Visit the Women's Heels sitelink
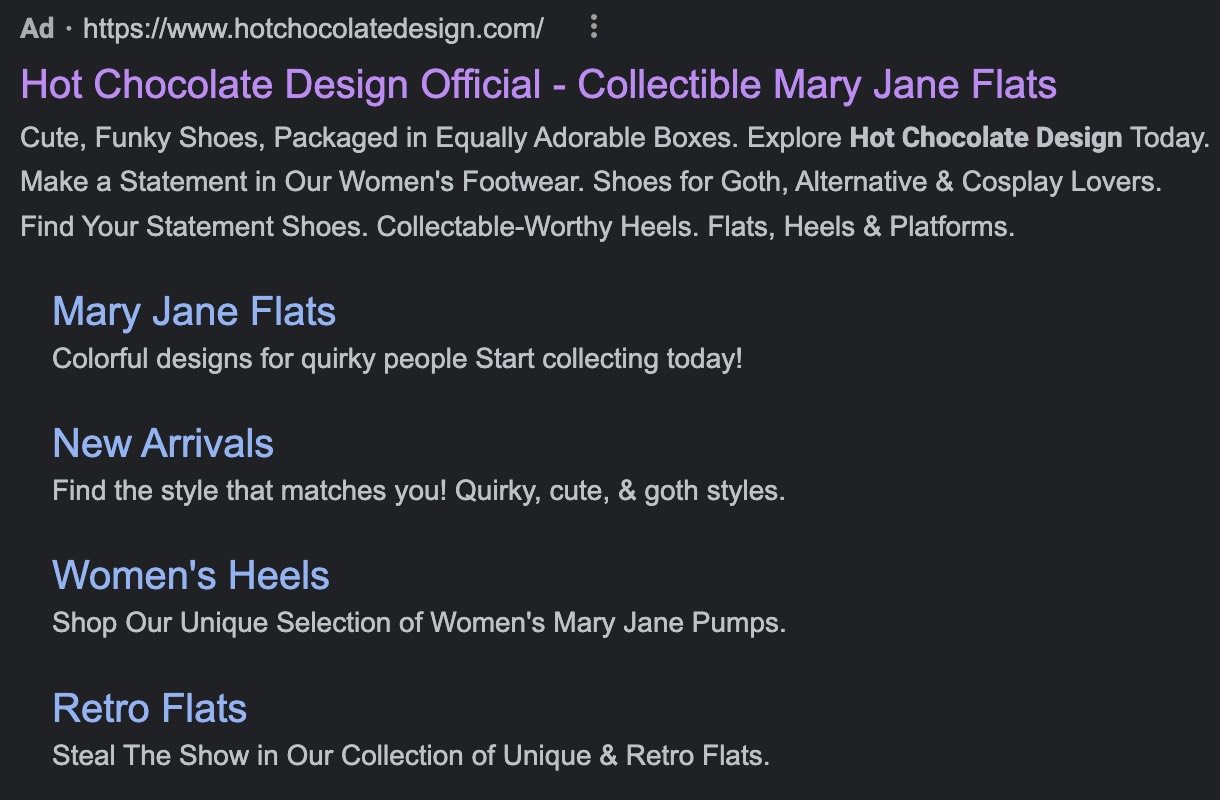Image resolution: width=1220 pixels, height=800 pixels. coord(191,576)
